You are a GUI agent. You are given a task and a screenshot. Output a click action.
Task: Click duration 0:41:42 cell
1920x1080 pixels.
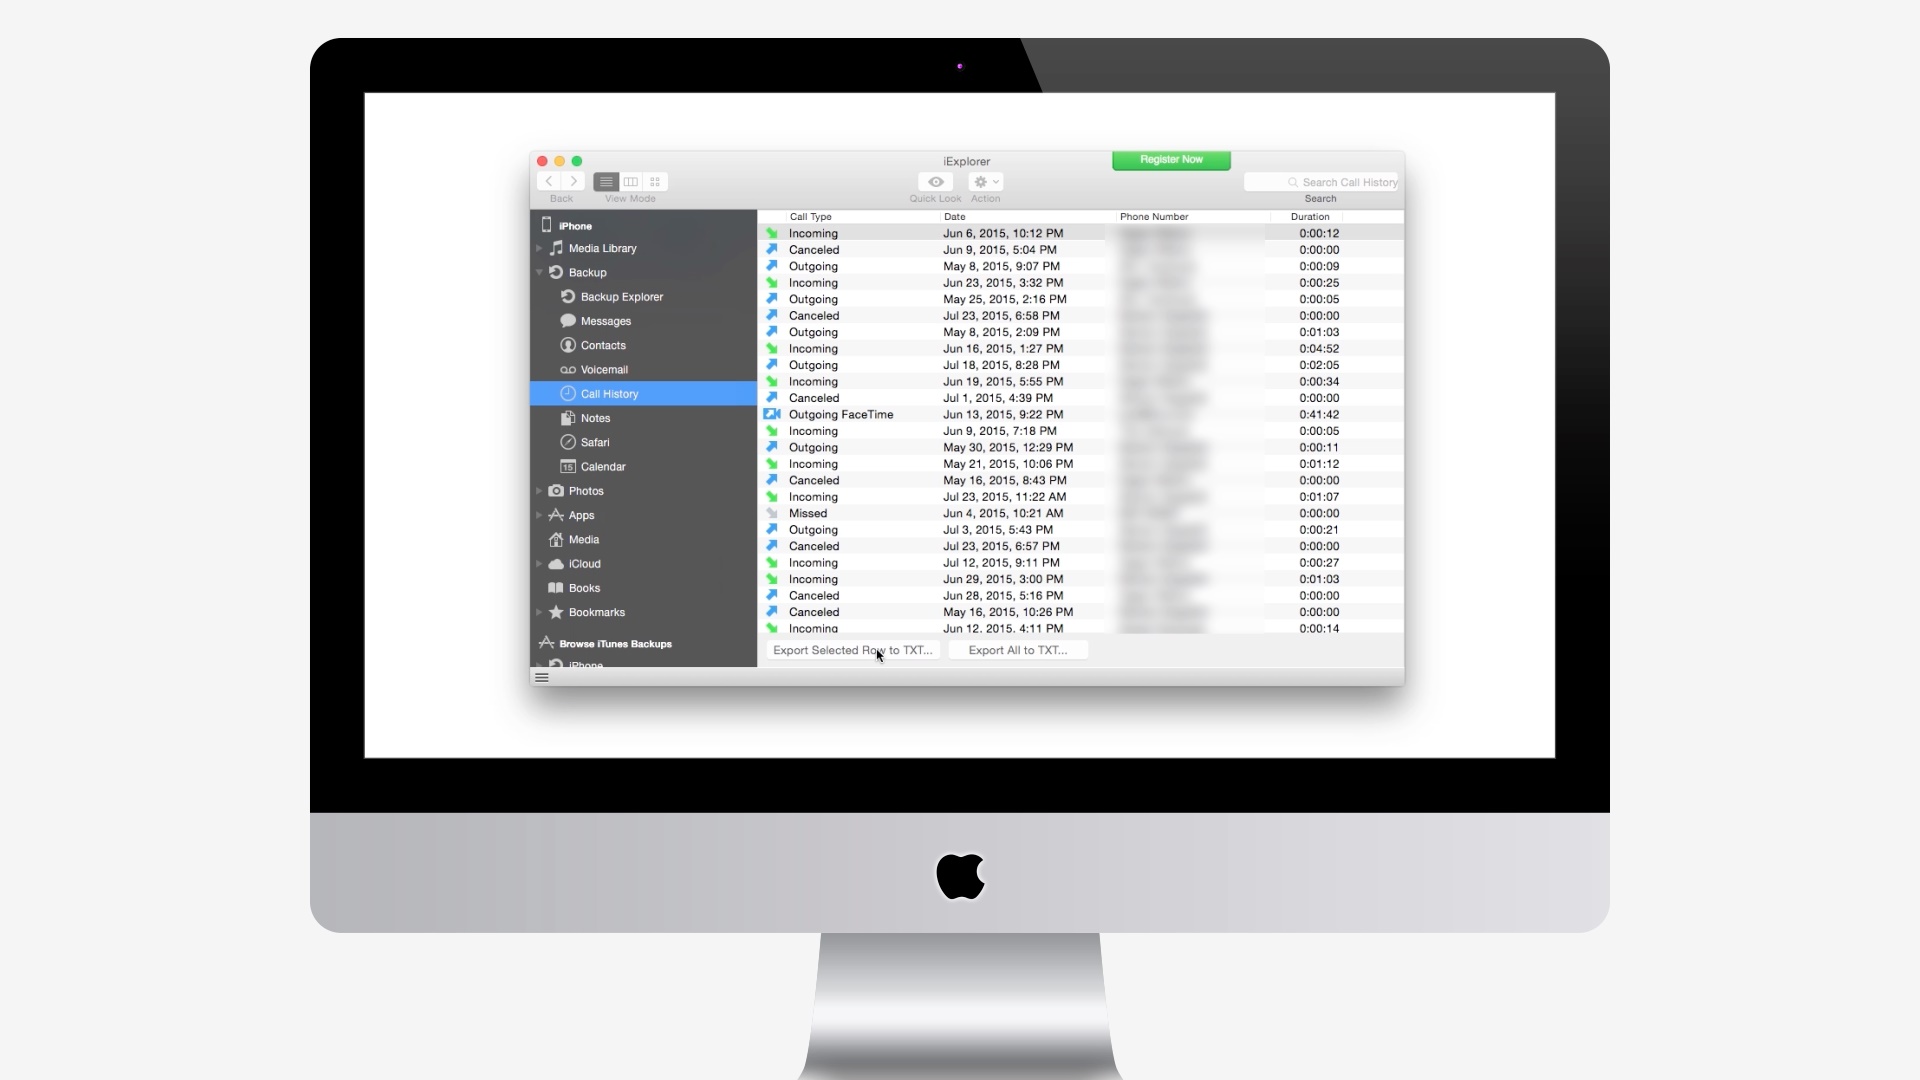click(1319, 414)
